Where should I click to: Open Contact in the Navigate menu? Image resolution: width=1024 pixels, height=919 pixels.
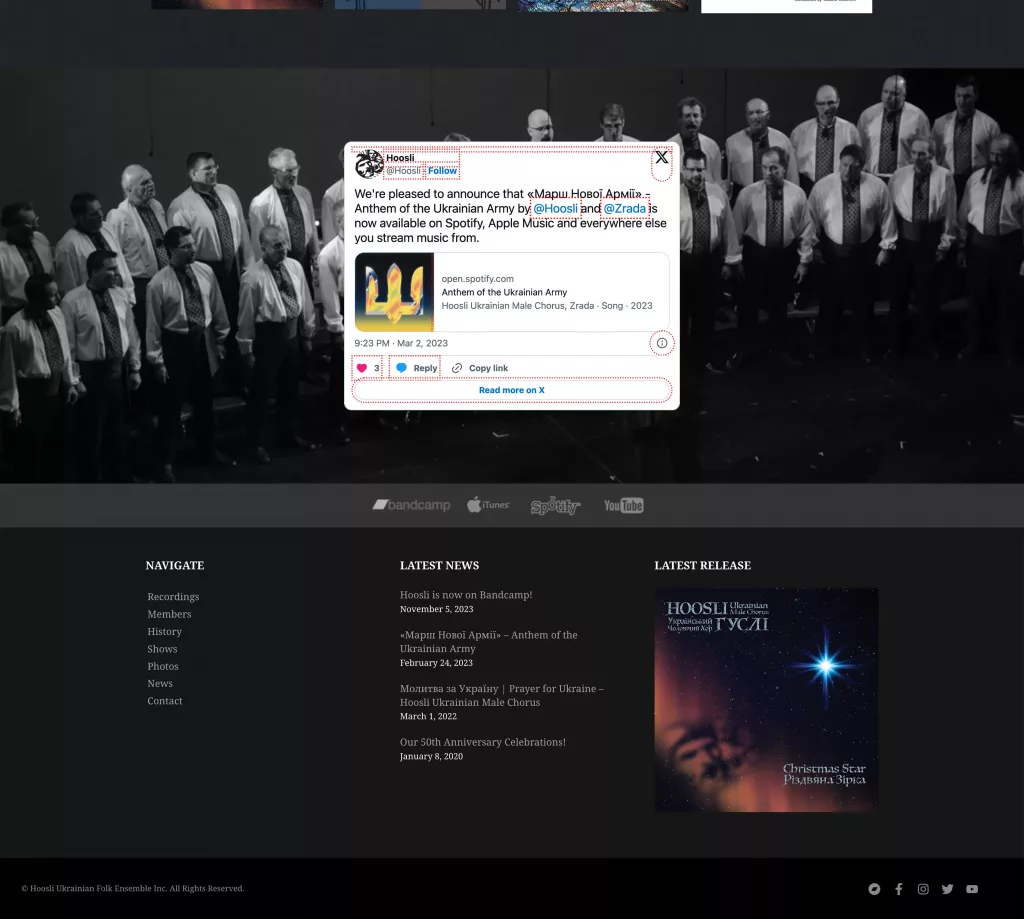tap(165, 701)
